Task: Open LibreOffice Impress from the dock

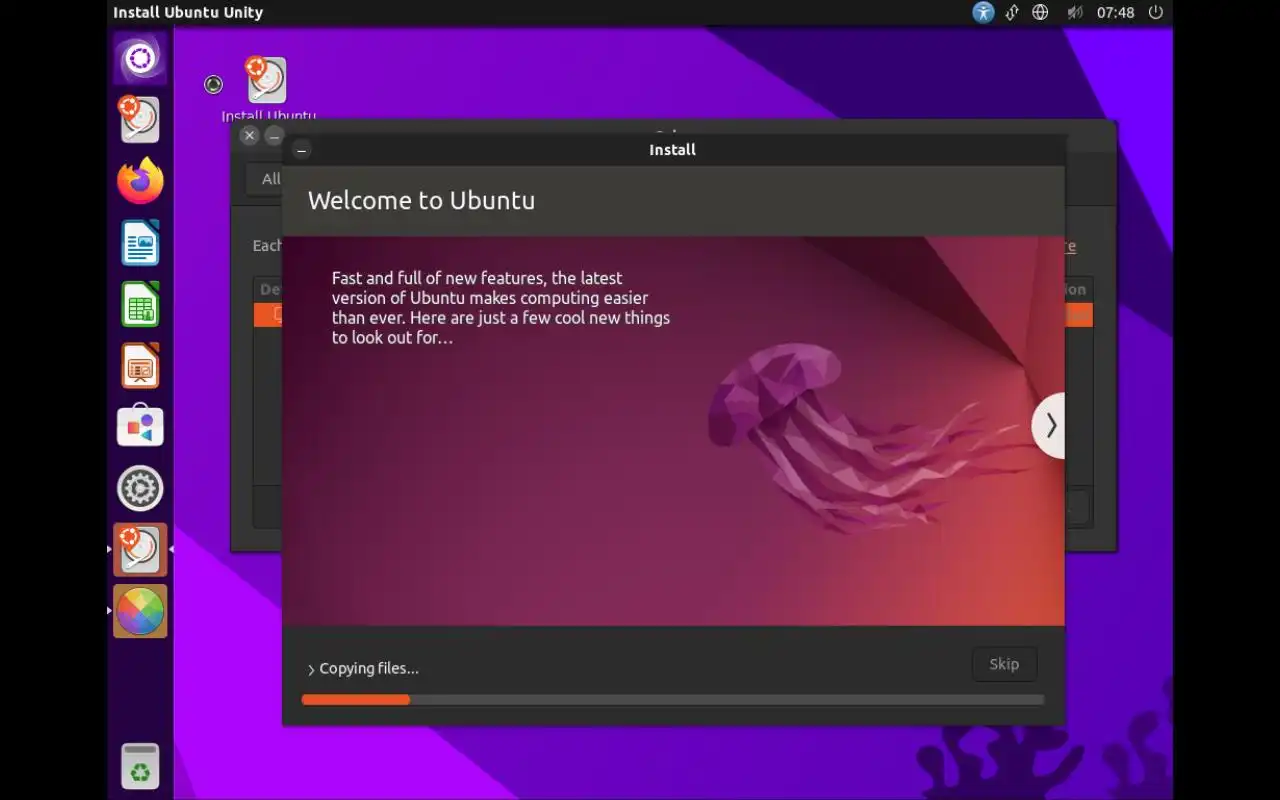Action: pos(140,366)
